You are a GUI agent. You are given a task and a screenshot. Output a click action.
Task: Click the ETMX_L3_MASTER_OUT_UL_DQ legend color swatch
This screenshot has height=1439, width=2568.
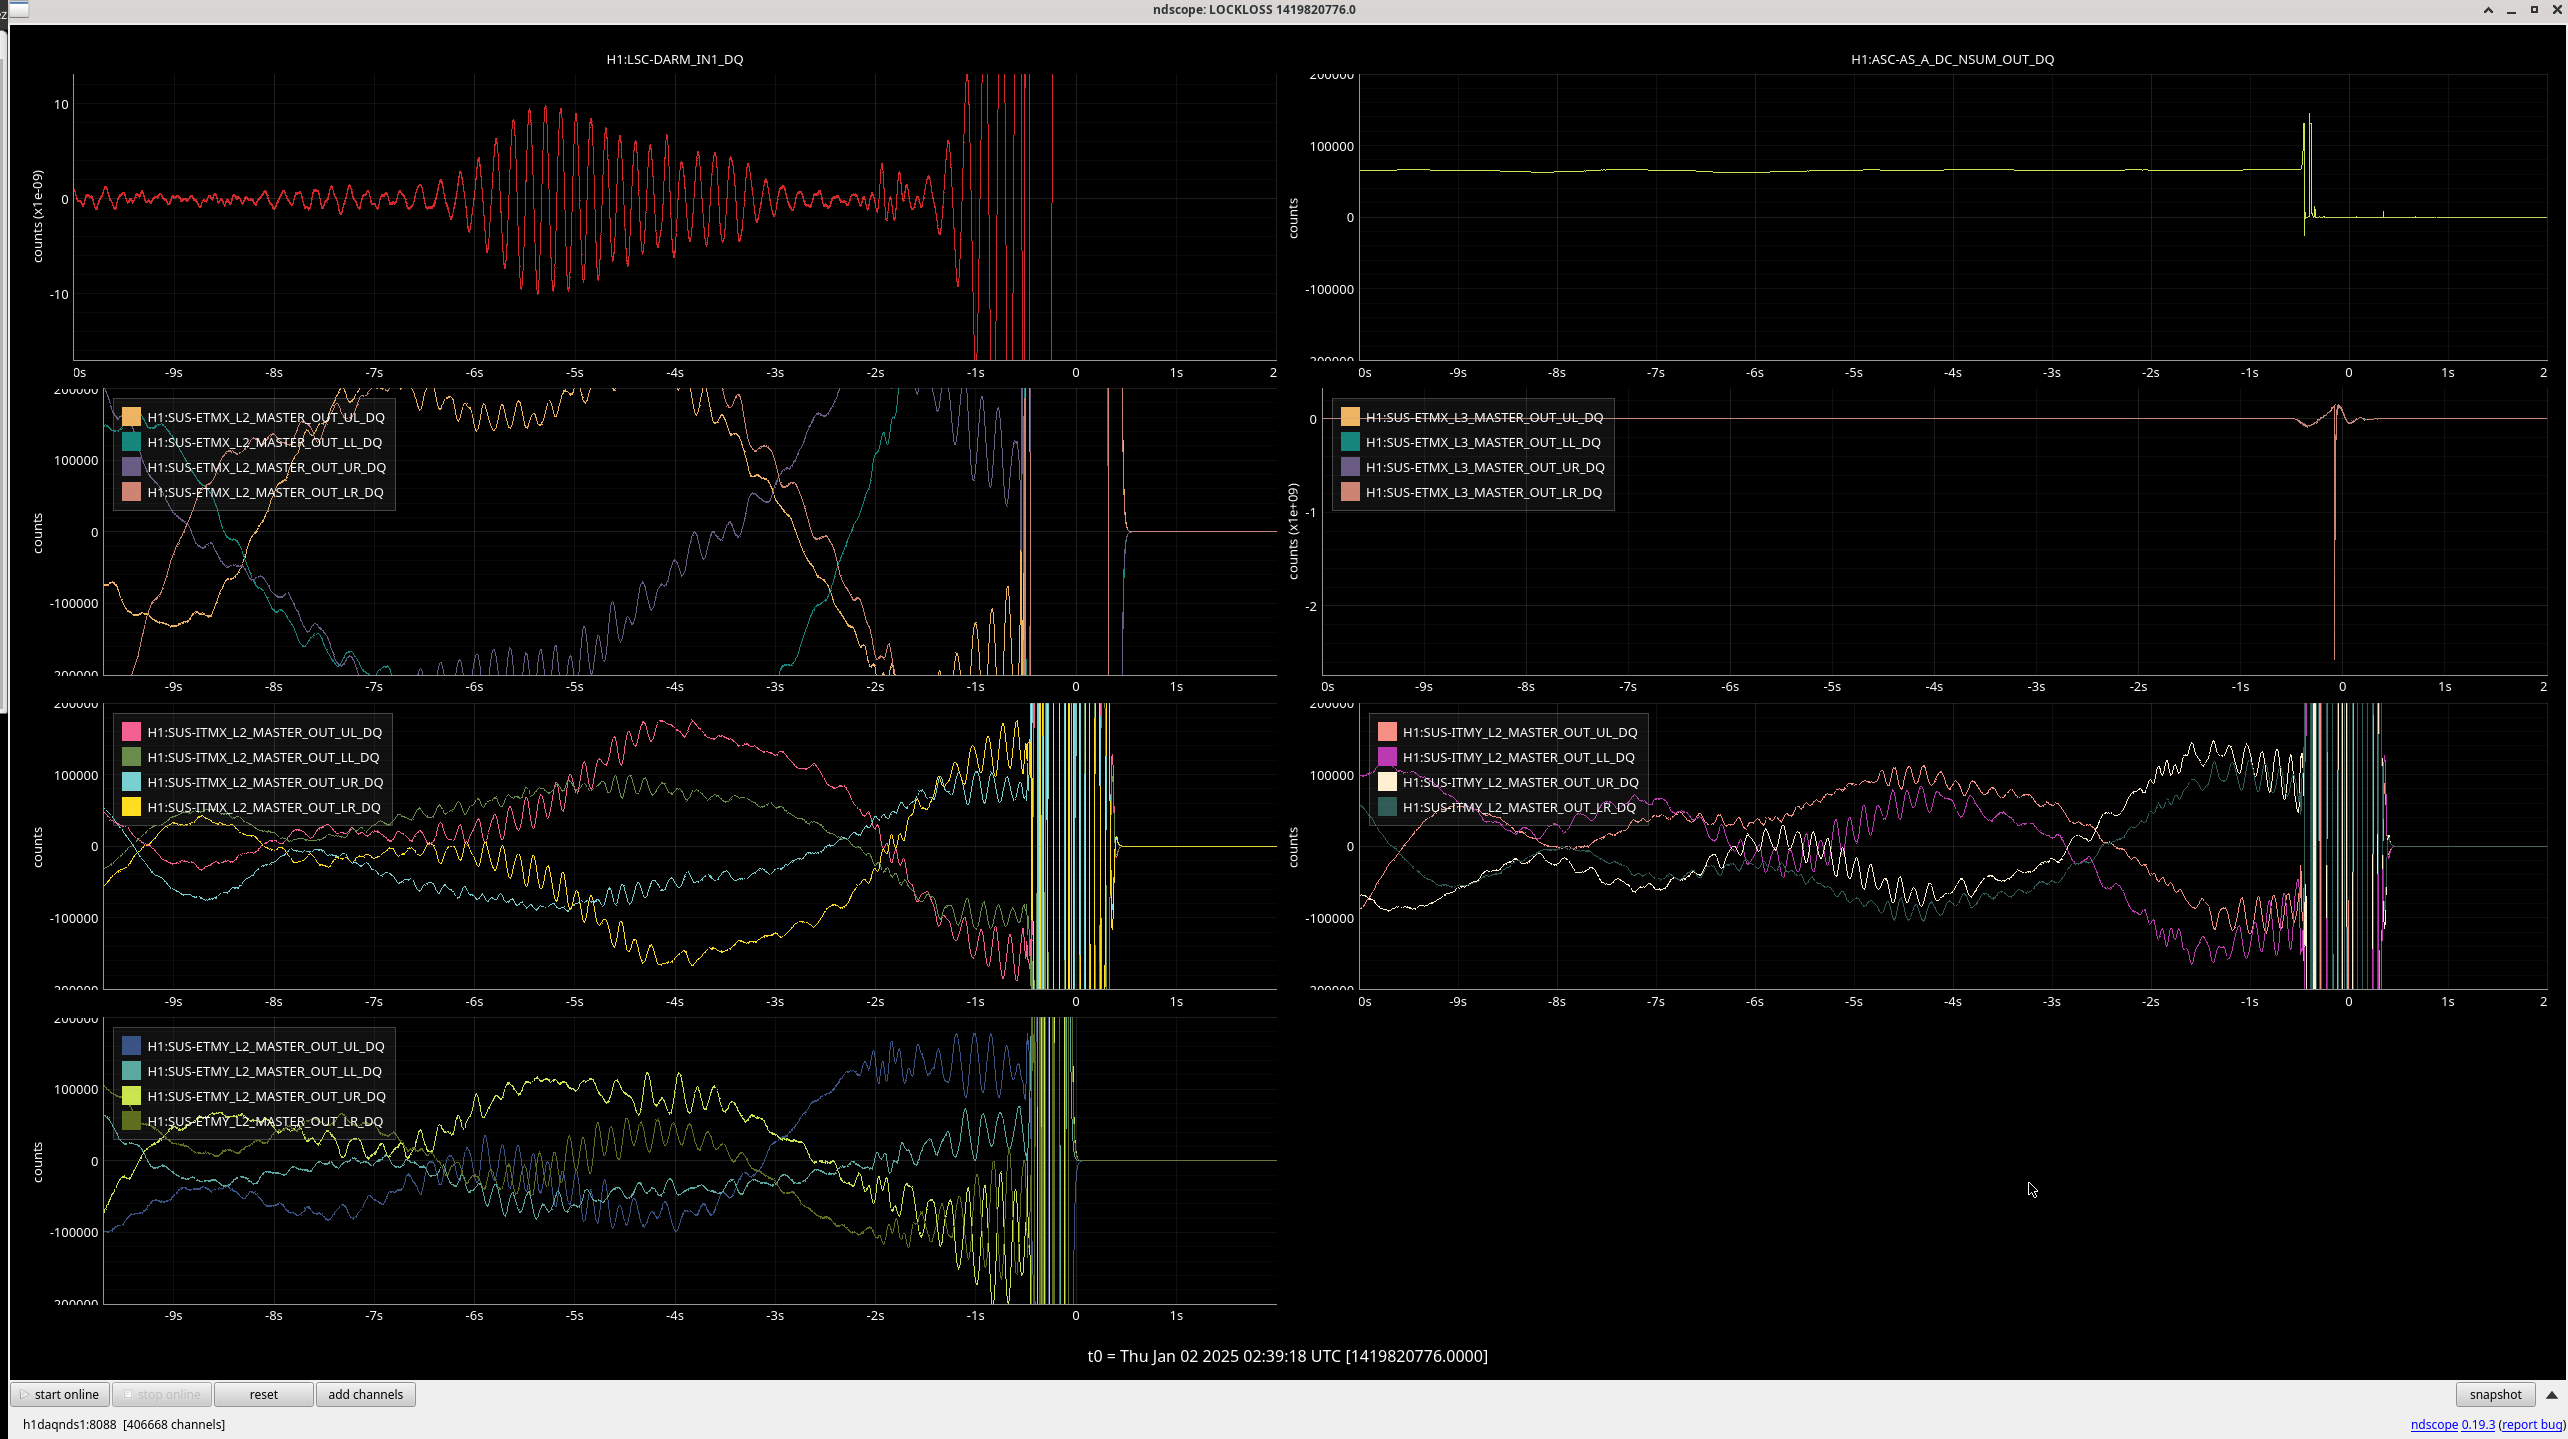[1350, 417]
